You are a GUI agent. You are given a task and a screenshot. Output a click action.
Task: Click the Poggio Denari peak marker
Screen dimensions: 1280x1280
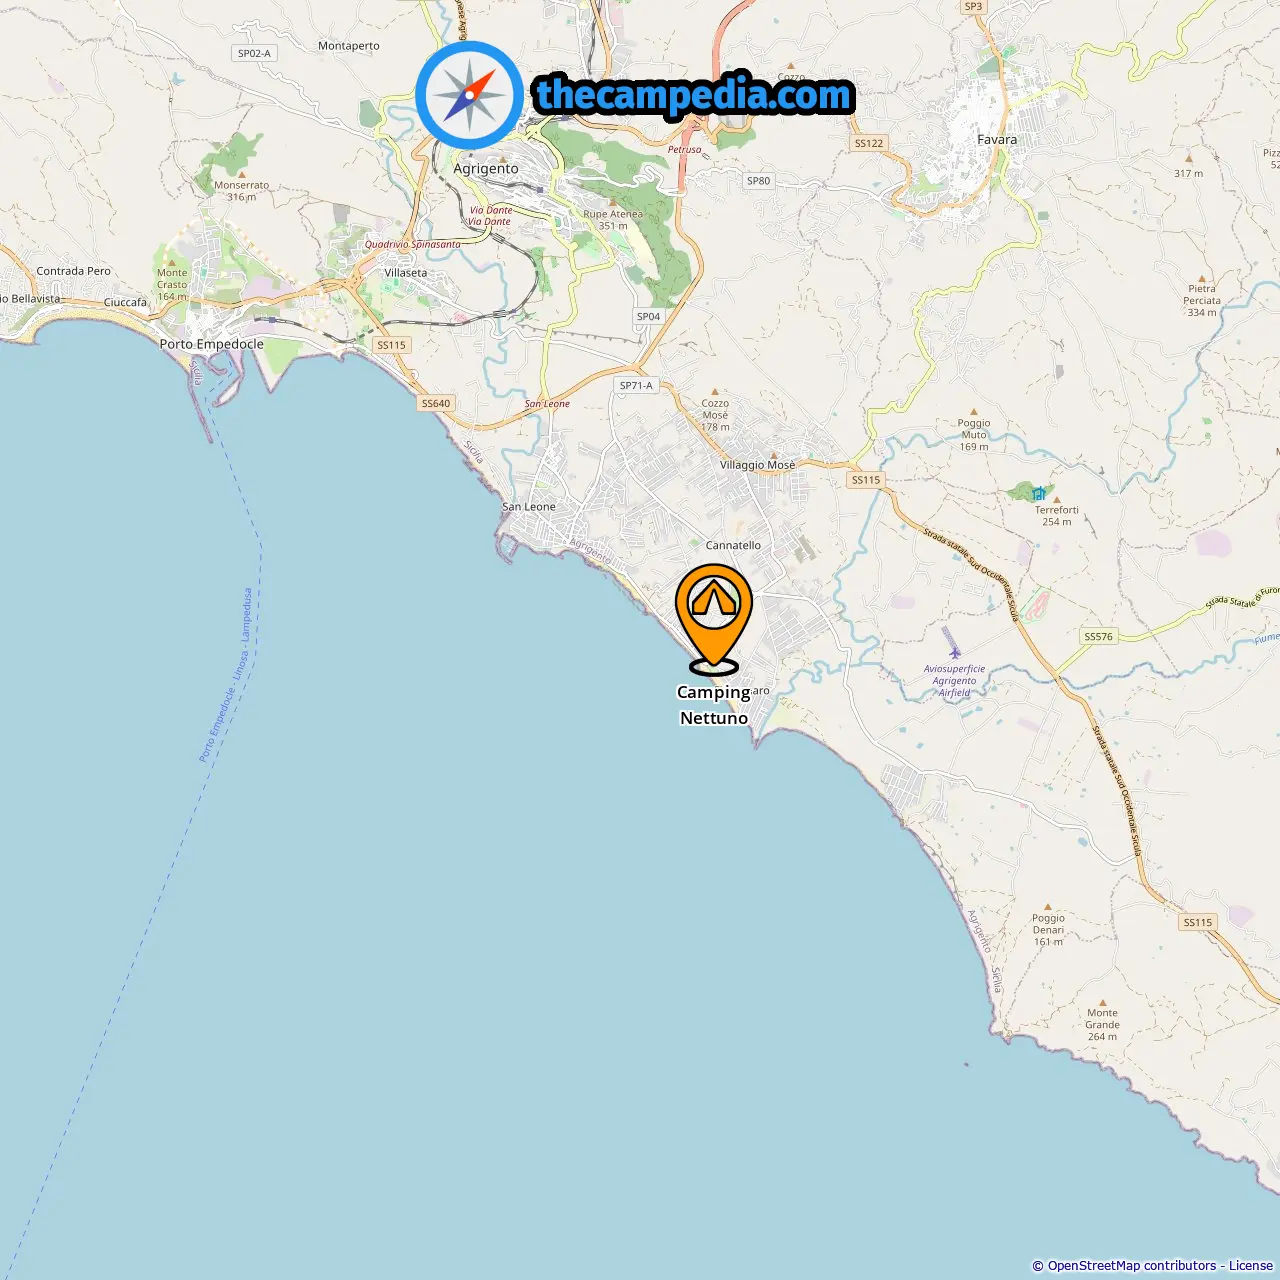(1048, 906)
